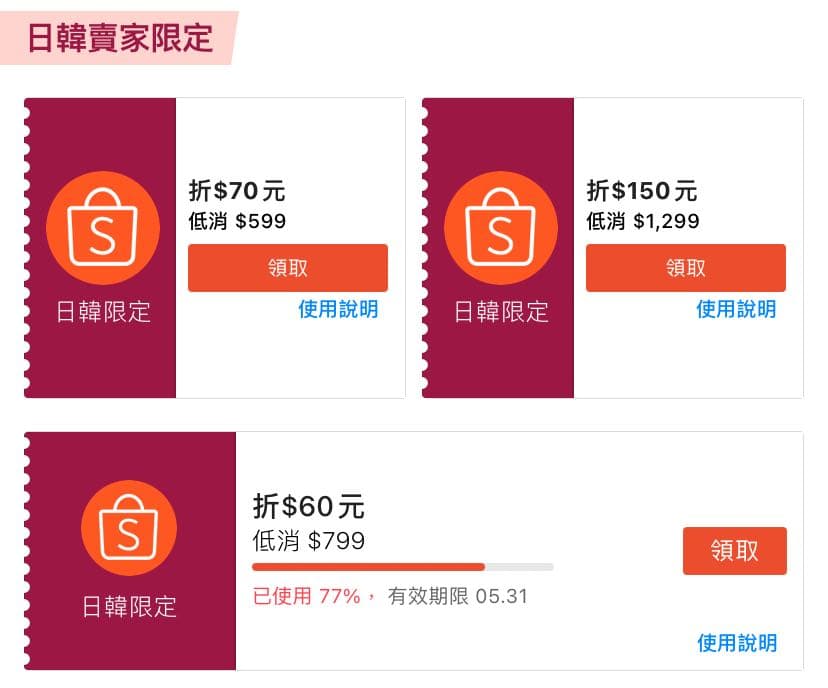This screenshot has height=688, width=828.
Task: Click 日韓限定 label on $70 coupon
Action: tap(103, 312)
